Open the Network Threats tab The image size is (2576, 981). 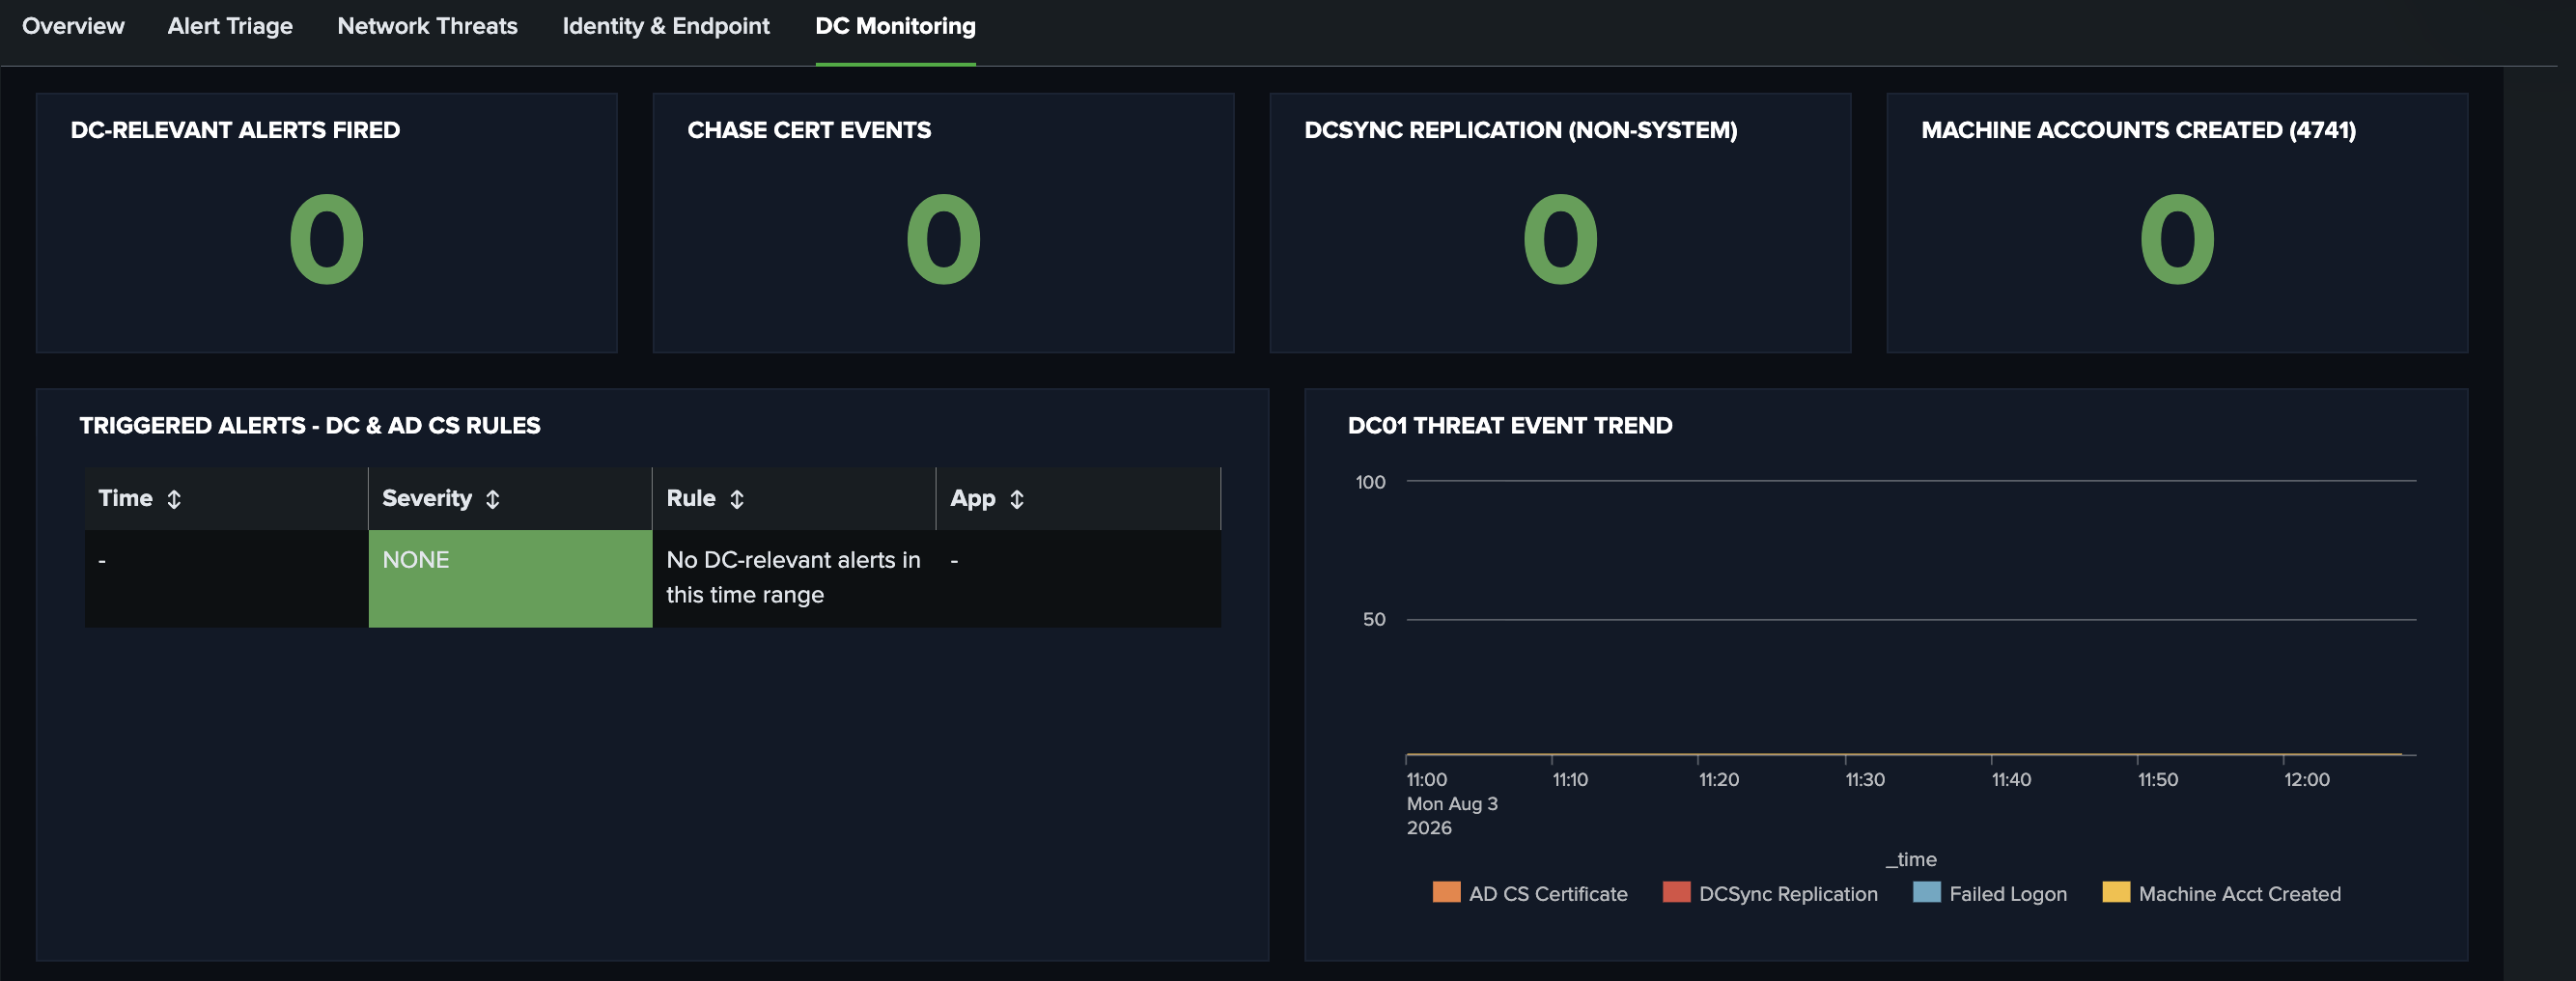click(427, 26)
